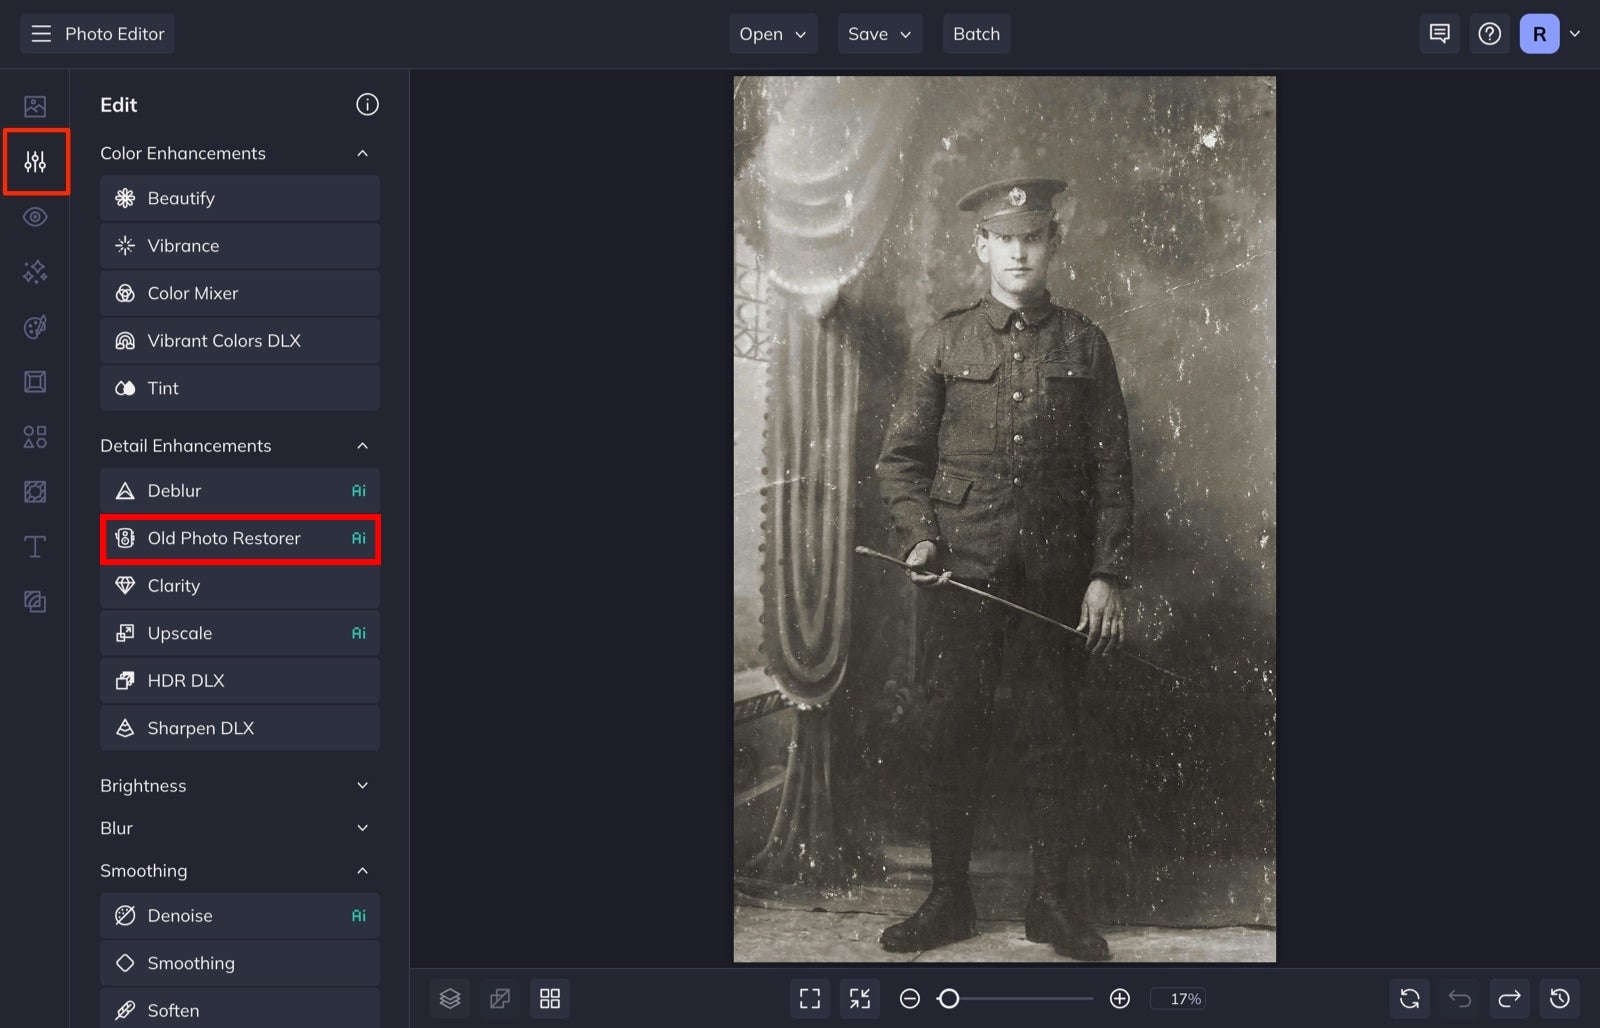Open the Layers panel at bottom left

click(450, 998)
